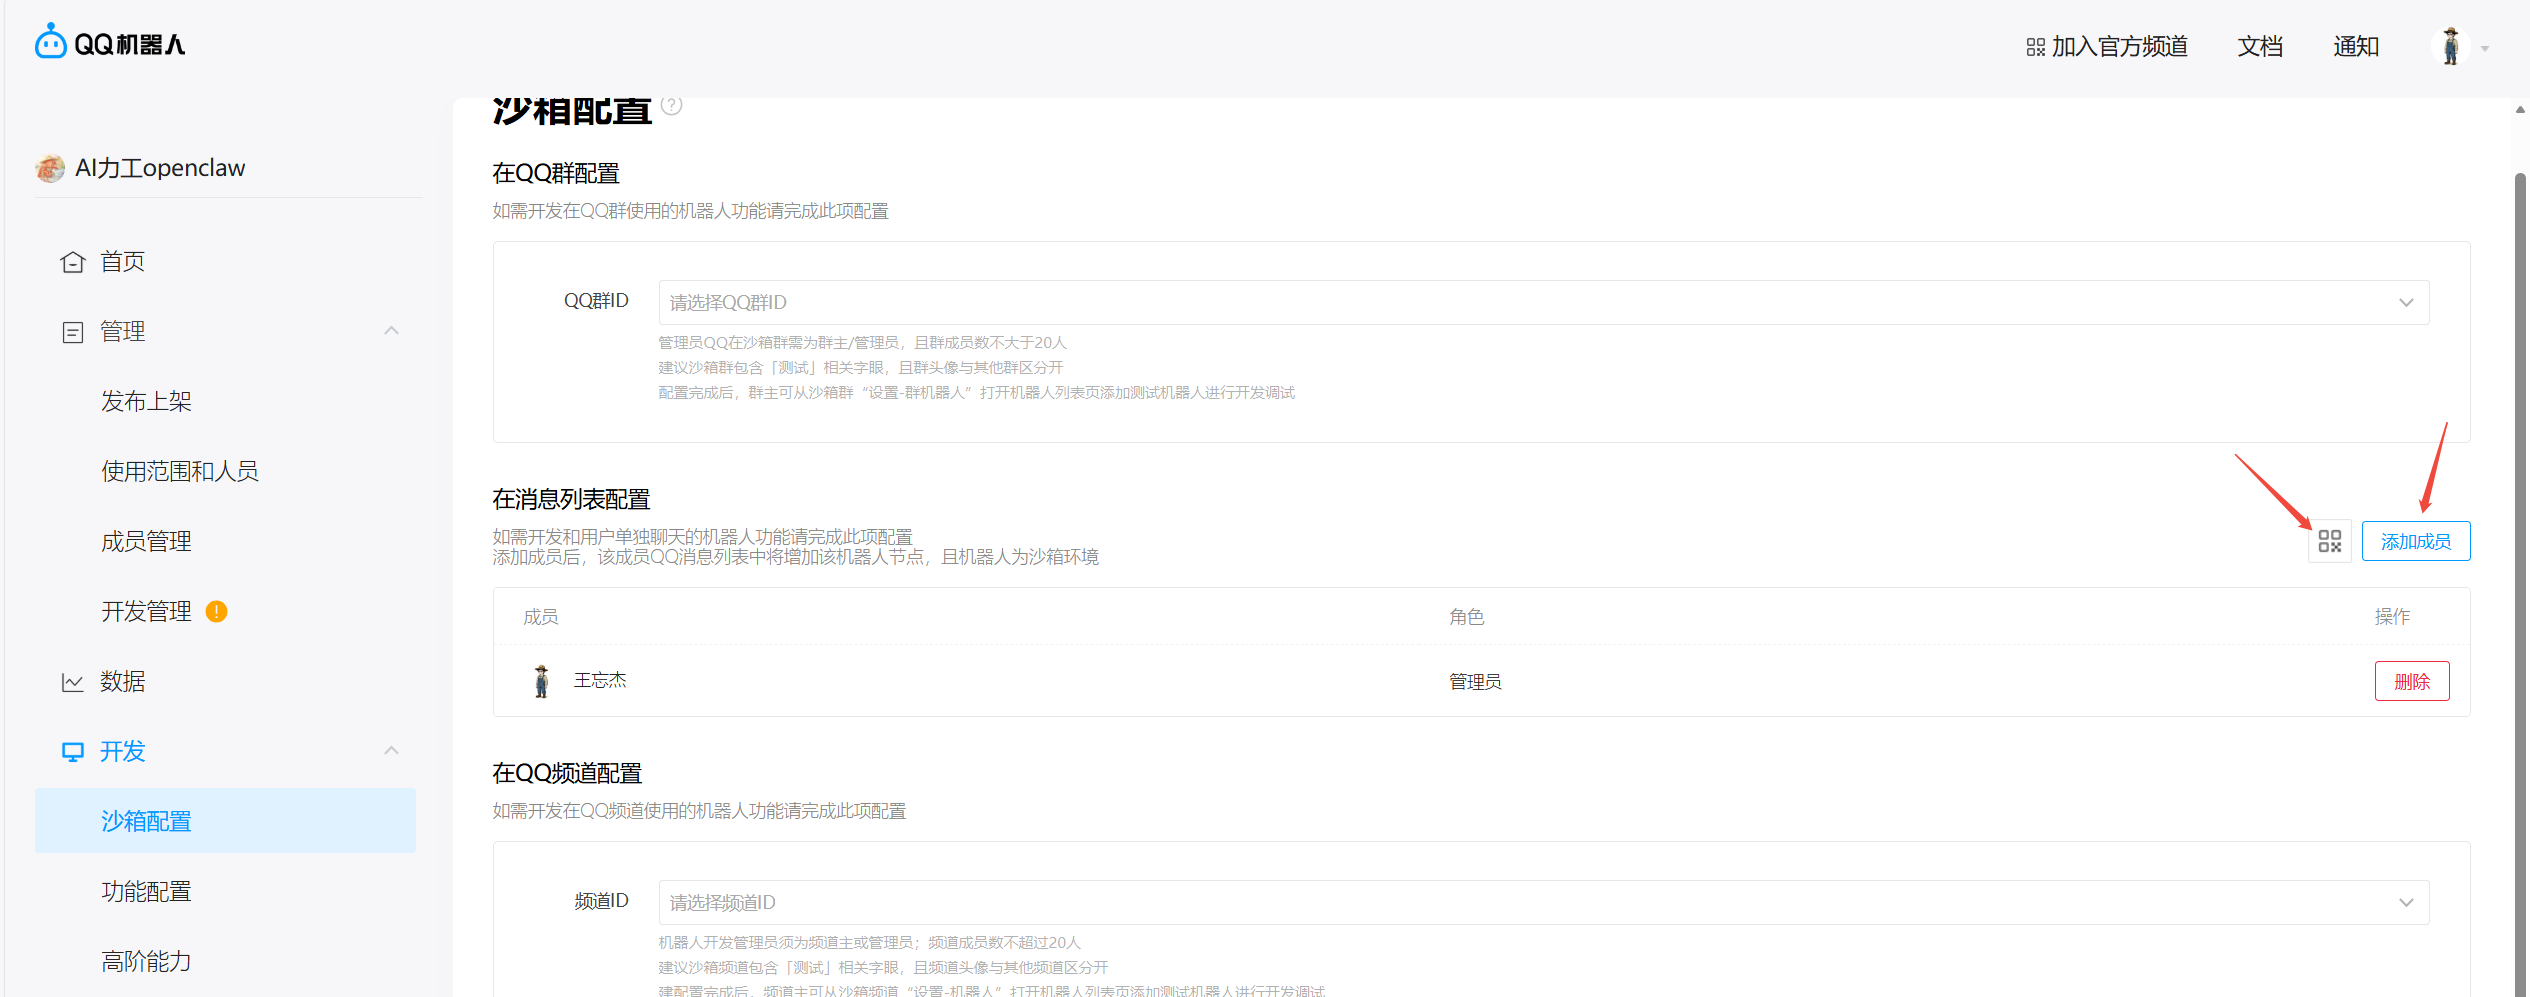The image size is (2530, 997).
Task: Open the QQ群ID selection dropdown
Action: (2404, 301)
